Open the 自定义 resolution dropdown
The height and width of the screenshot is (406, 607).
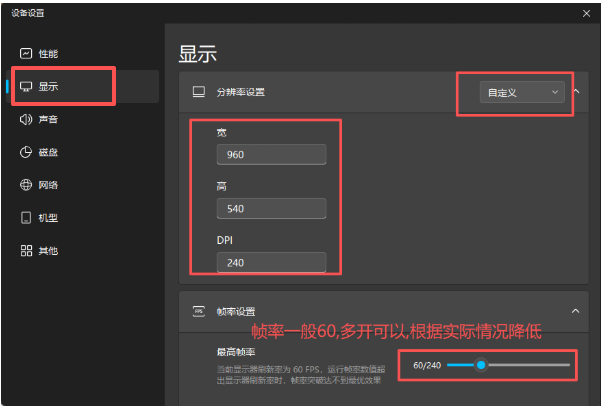coord(523,92)
